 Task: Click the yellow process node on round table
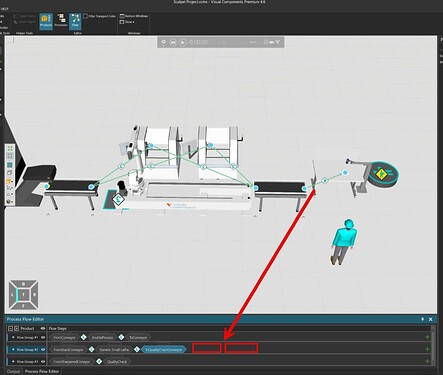click(x=380, y=174)
